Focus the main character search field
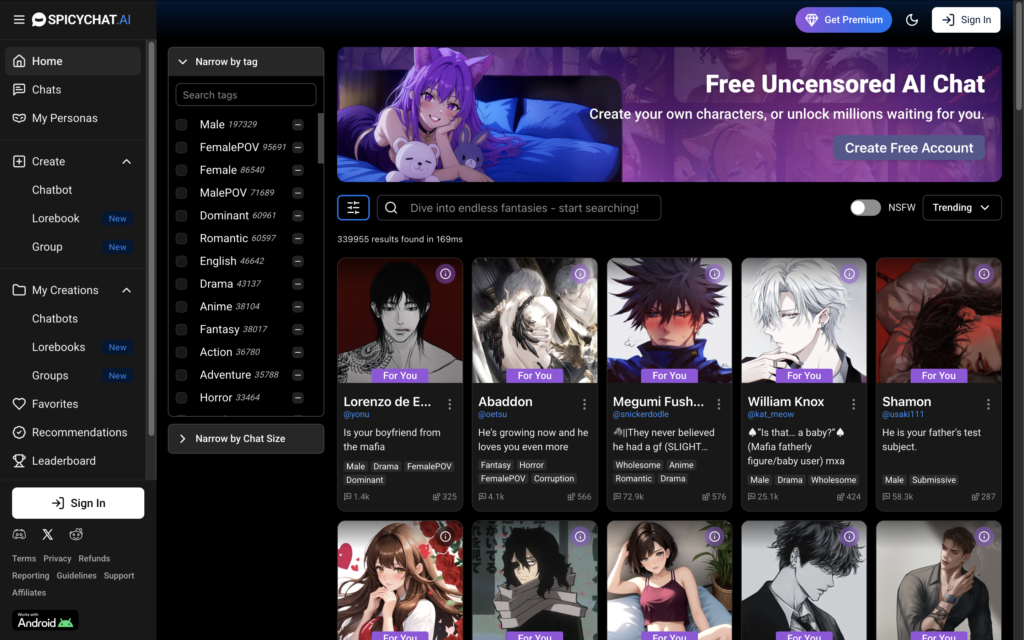The height and width of the screenshot is (640, 1024). pyautogui.click(x=519, y=208)
